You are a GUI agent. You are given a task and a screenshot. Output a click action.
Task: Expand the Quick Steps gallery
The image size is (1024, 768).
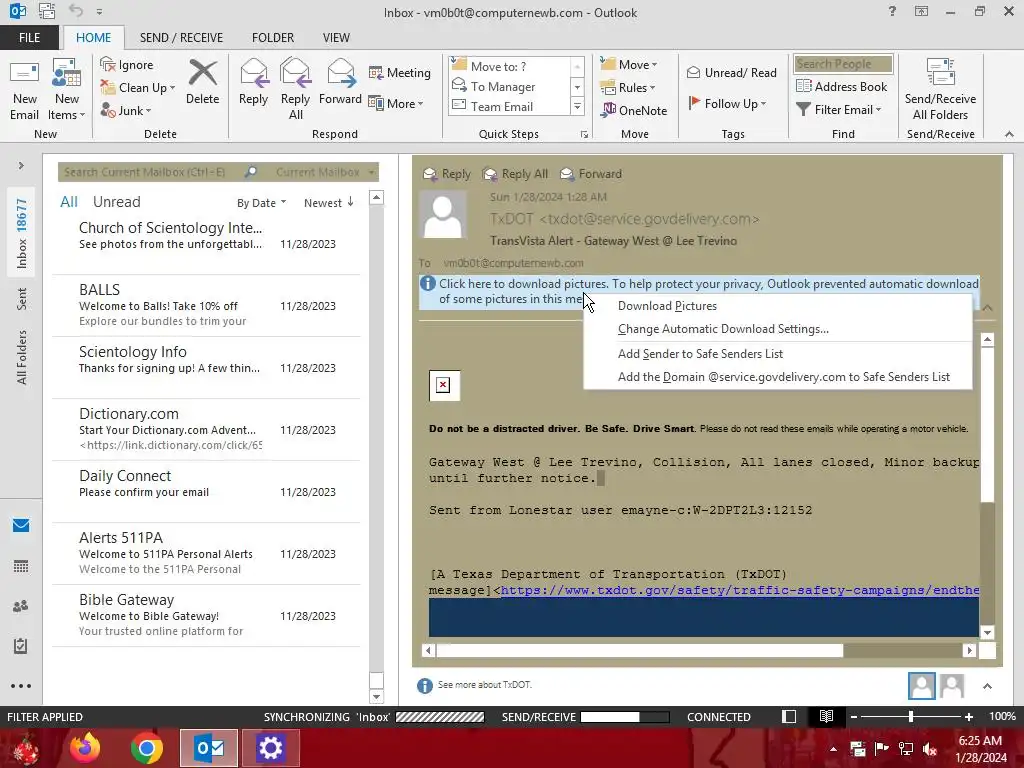[x=577, y=106]
